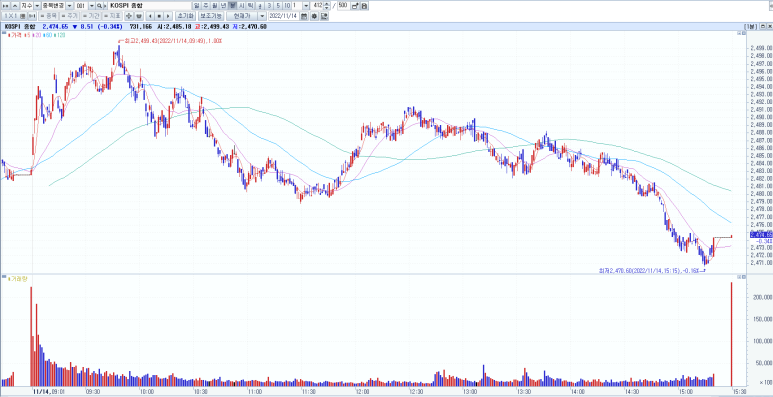Screen dimensions: 773x397
Task: Click the magnifier search icon beside code 001
Action: pyautogui.click(x=99, y=6)
